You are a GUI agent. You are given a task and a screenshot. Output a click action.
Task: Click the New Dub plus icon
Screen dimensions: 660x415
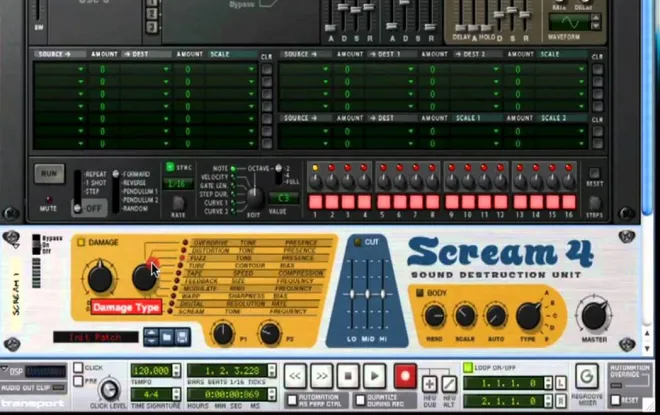tap(429, 384)
